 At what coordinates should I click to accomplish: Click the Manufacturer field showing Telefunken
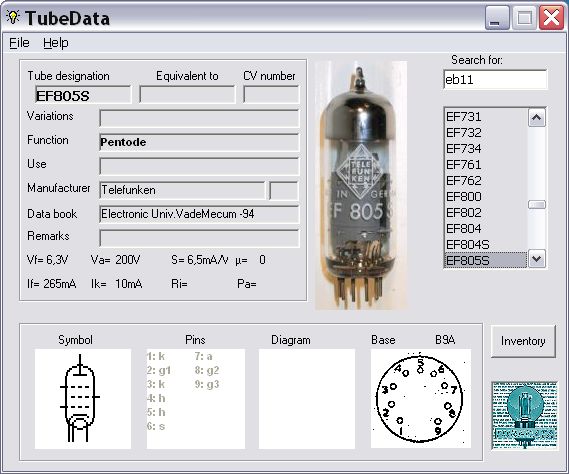pyautogui.click(x=182, y=190)
